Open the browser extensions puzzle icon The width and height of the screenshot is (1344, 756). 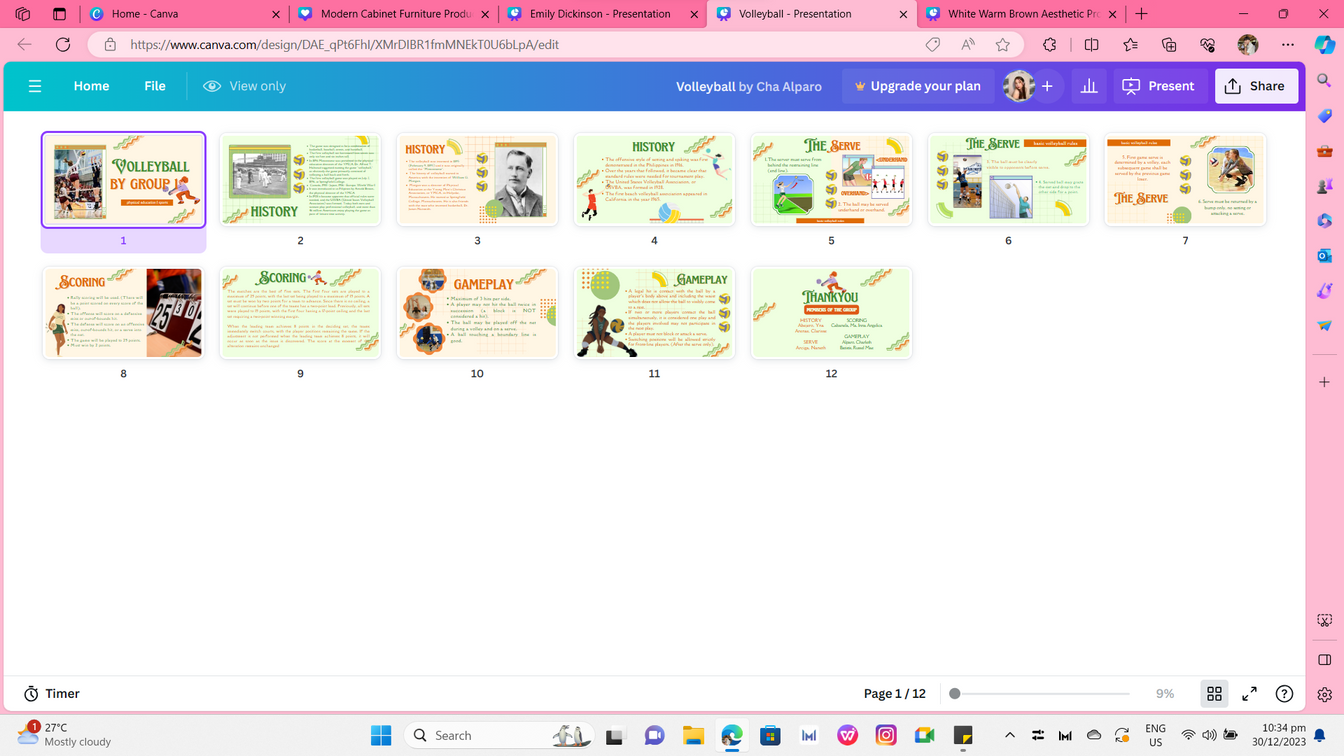(1049, 44)
